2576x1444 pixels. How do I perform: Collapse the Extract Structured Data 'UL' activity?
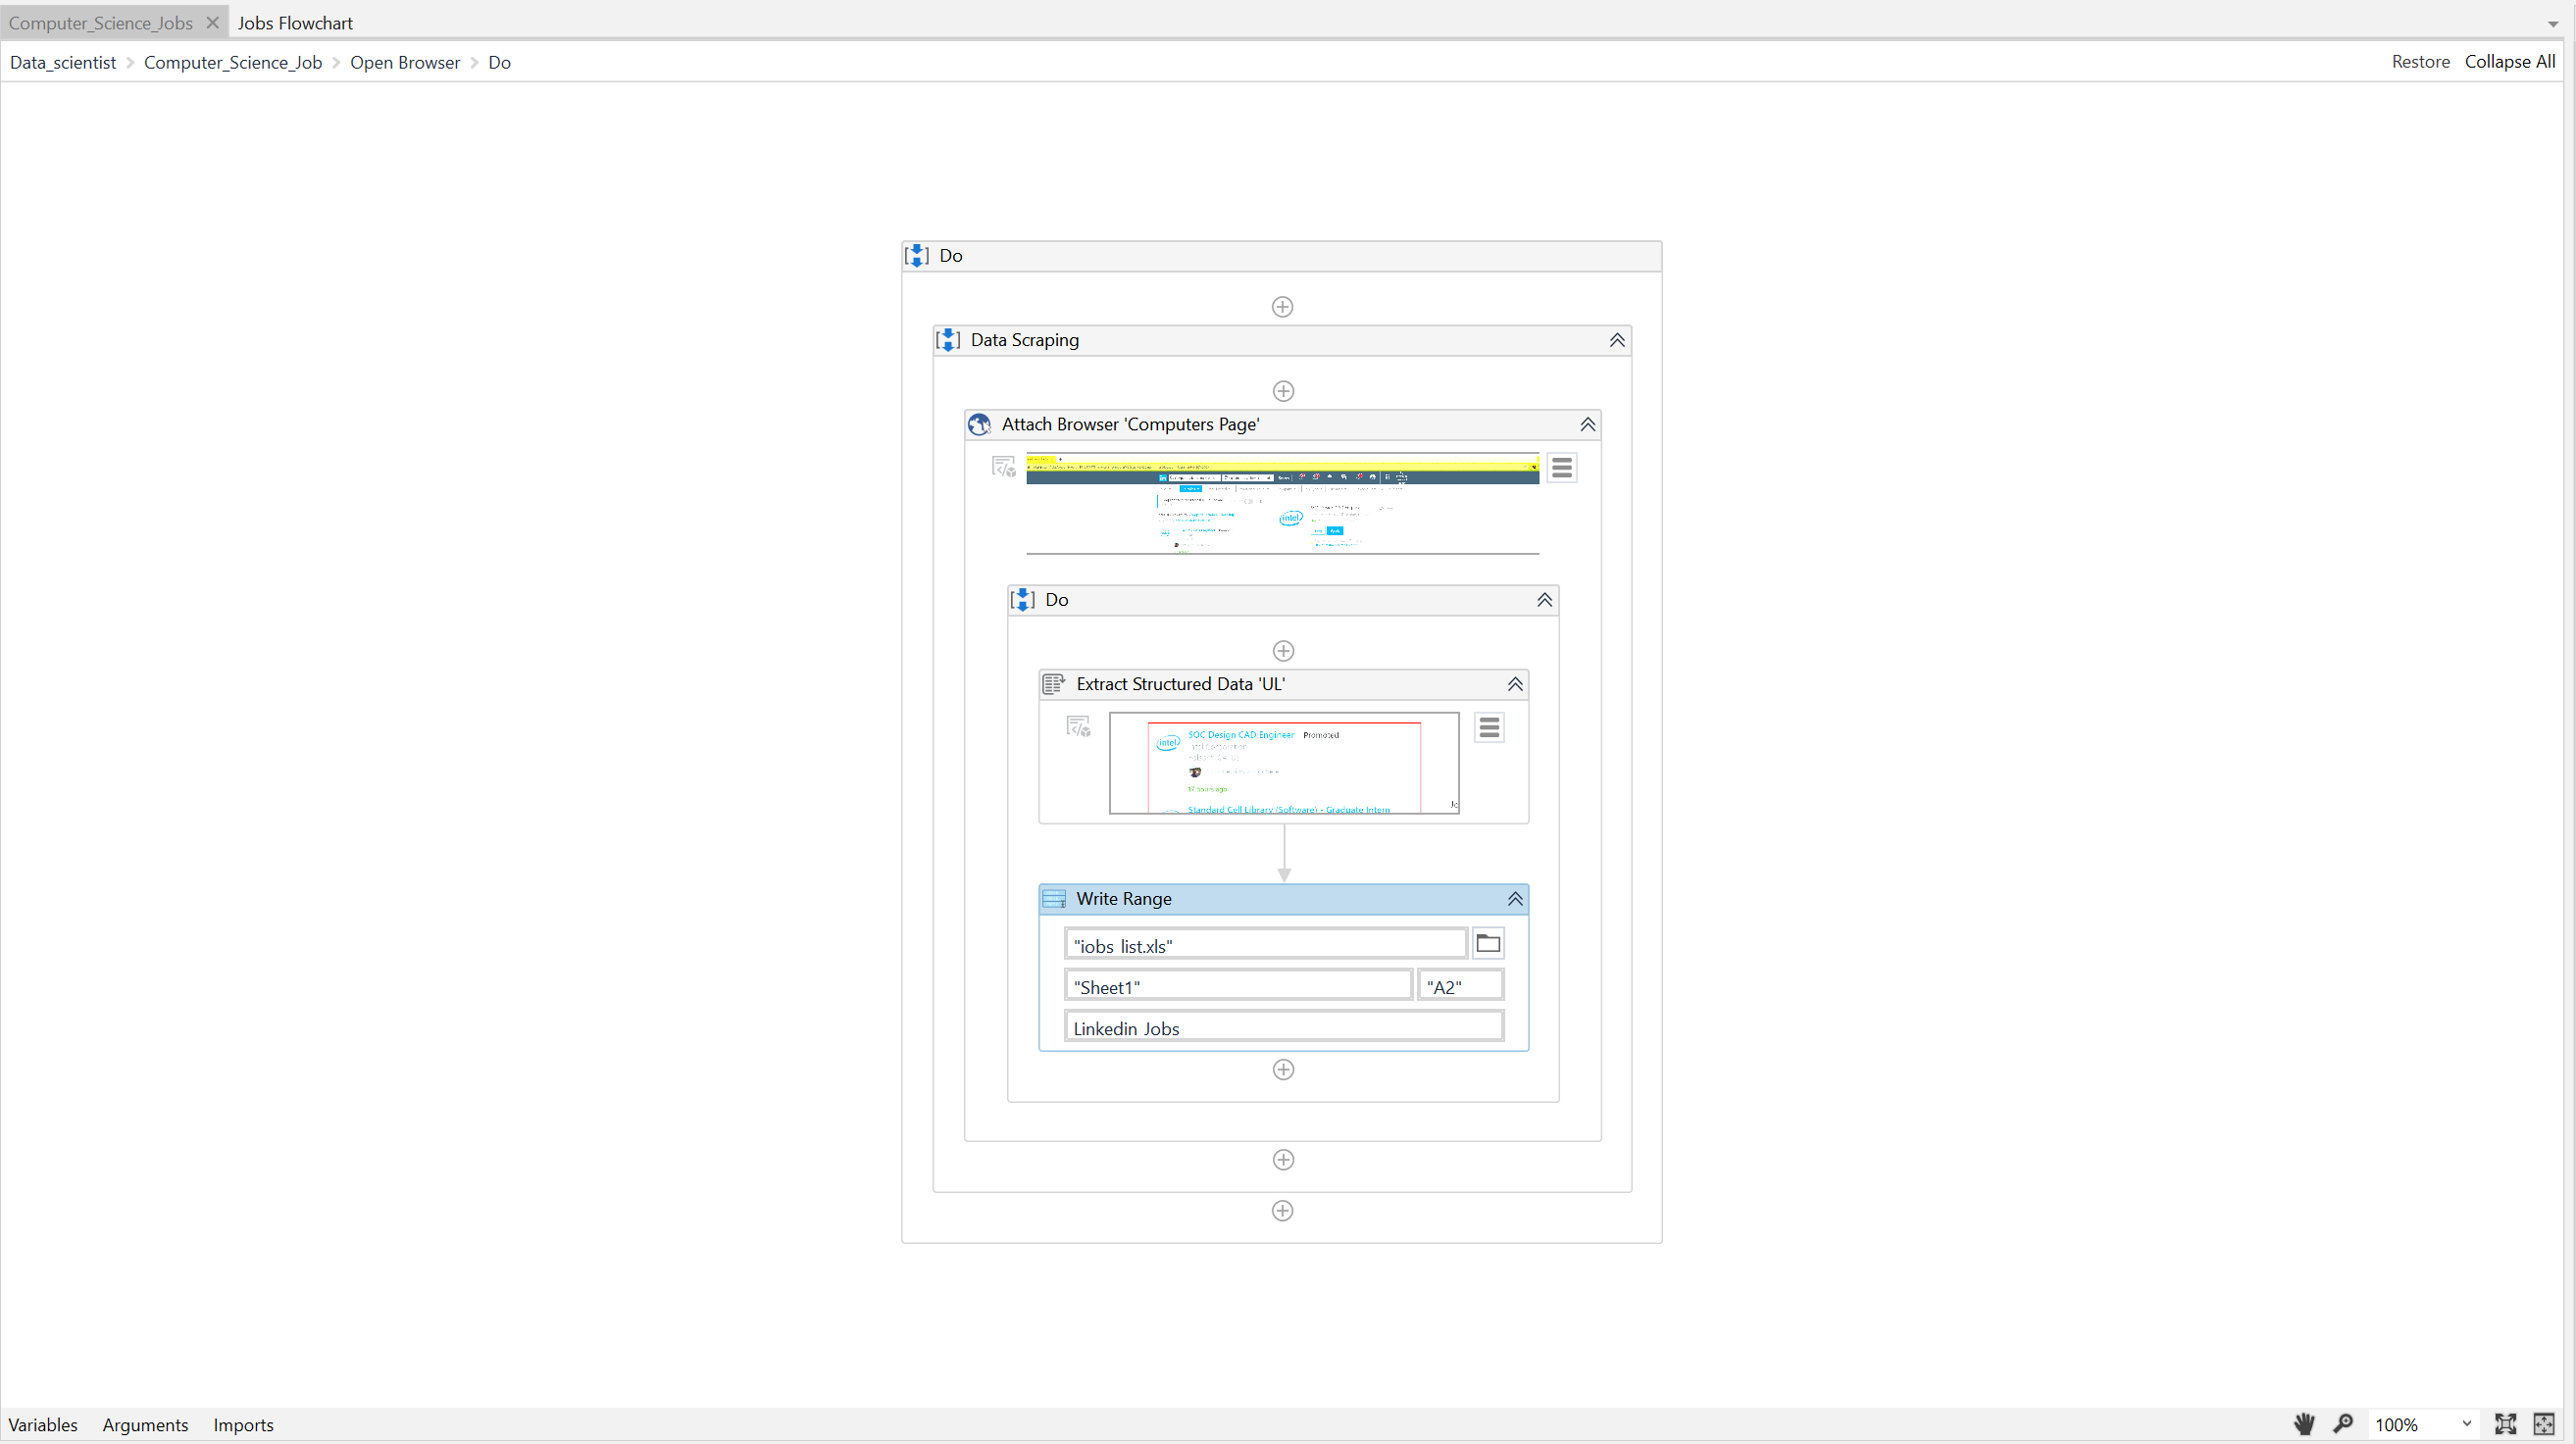click(x=1515, y=684)
